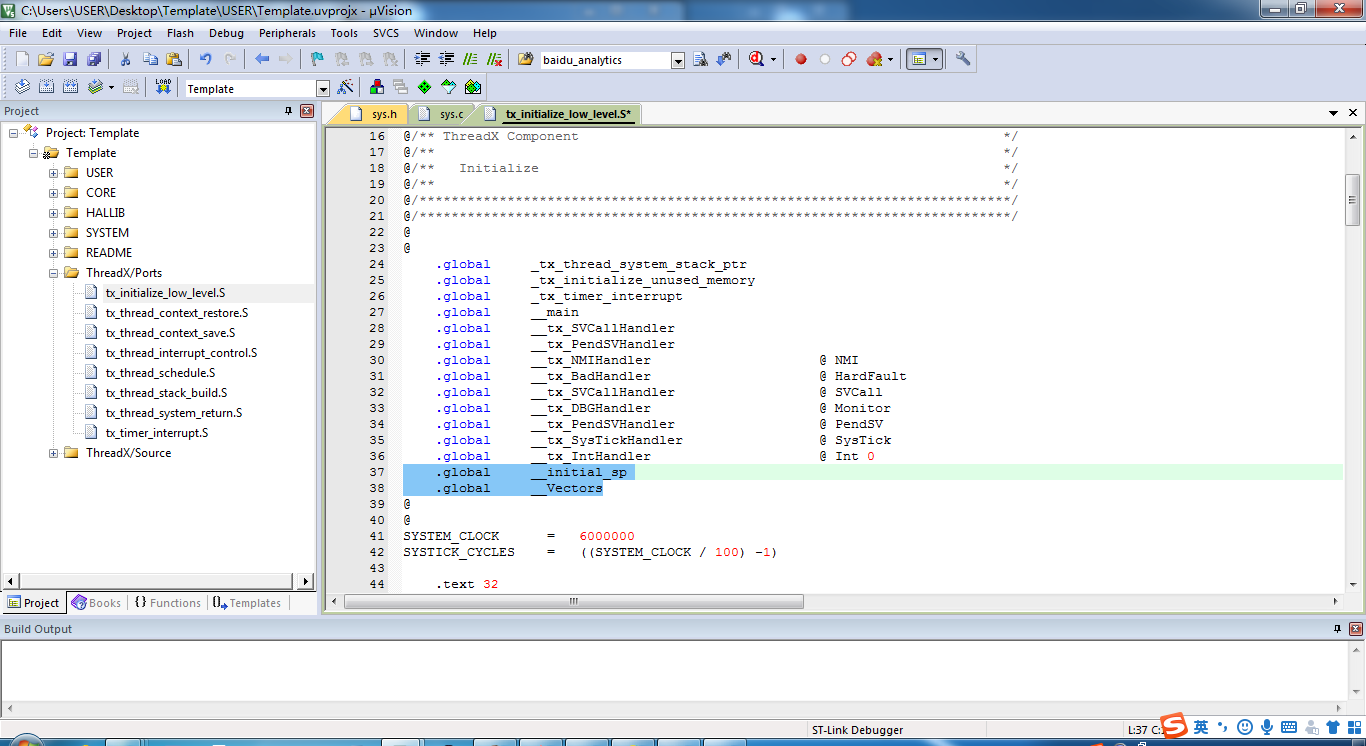Viewport: 1366px width, 746px height.
Task: Insert a bookmark on the current line
Action: [317, 60]
